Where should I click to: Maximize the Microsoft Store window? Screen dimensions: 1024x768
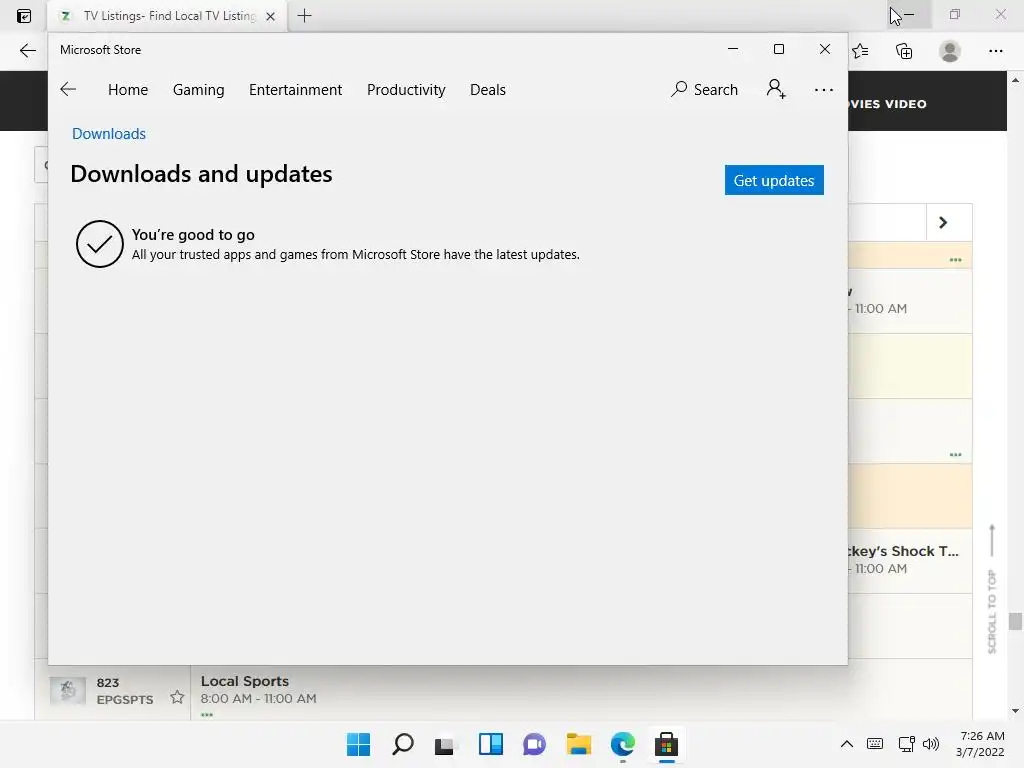(778, 49)
